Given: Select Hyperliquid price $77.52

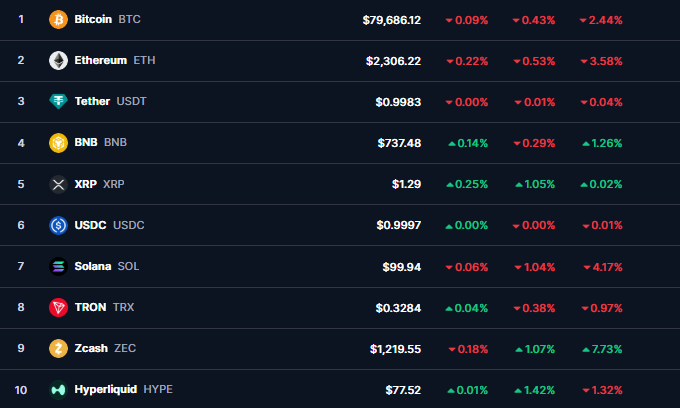Looking at the screenshot, I should (403, 390).
